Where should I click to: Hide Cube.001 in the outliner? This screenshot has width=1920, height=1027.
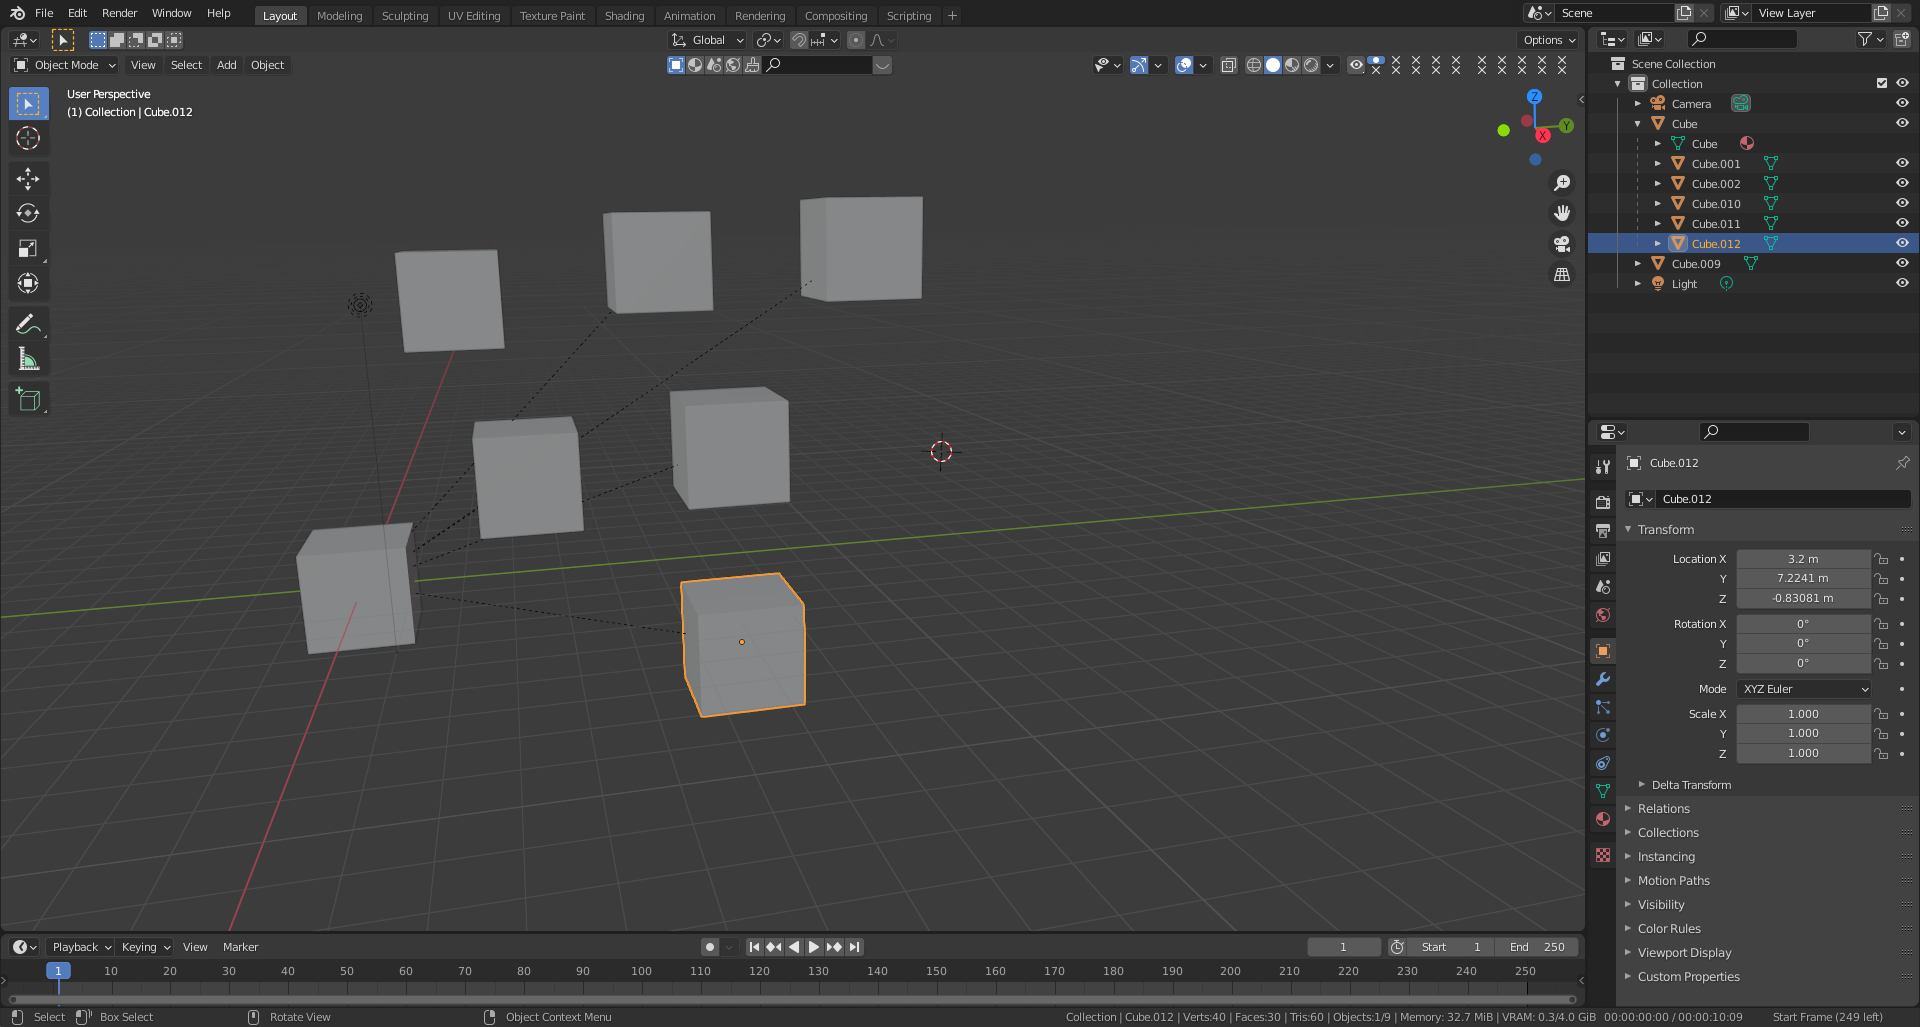click(x=1902, y=163)
